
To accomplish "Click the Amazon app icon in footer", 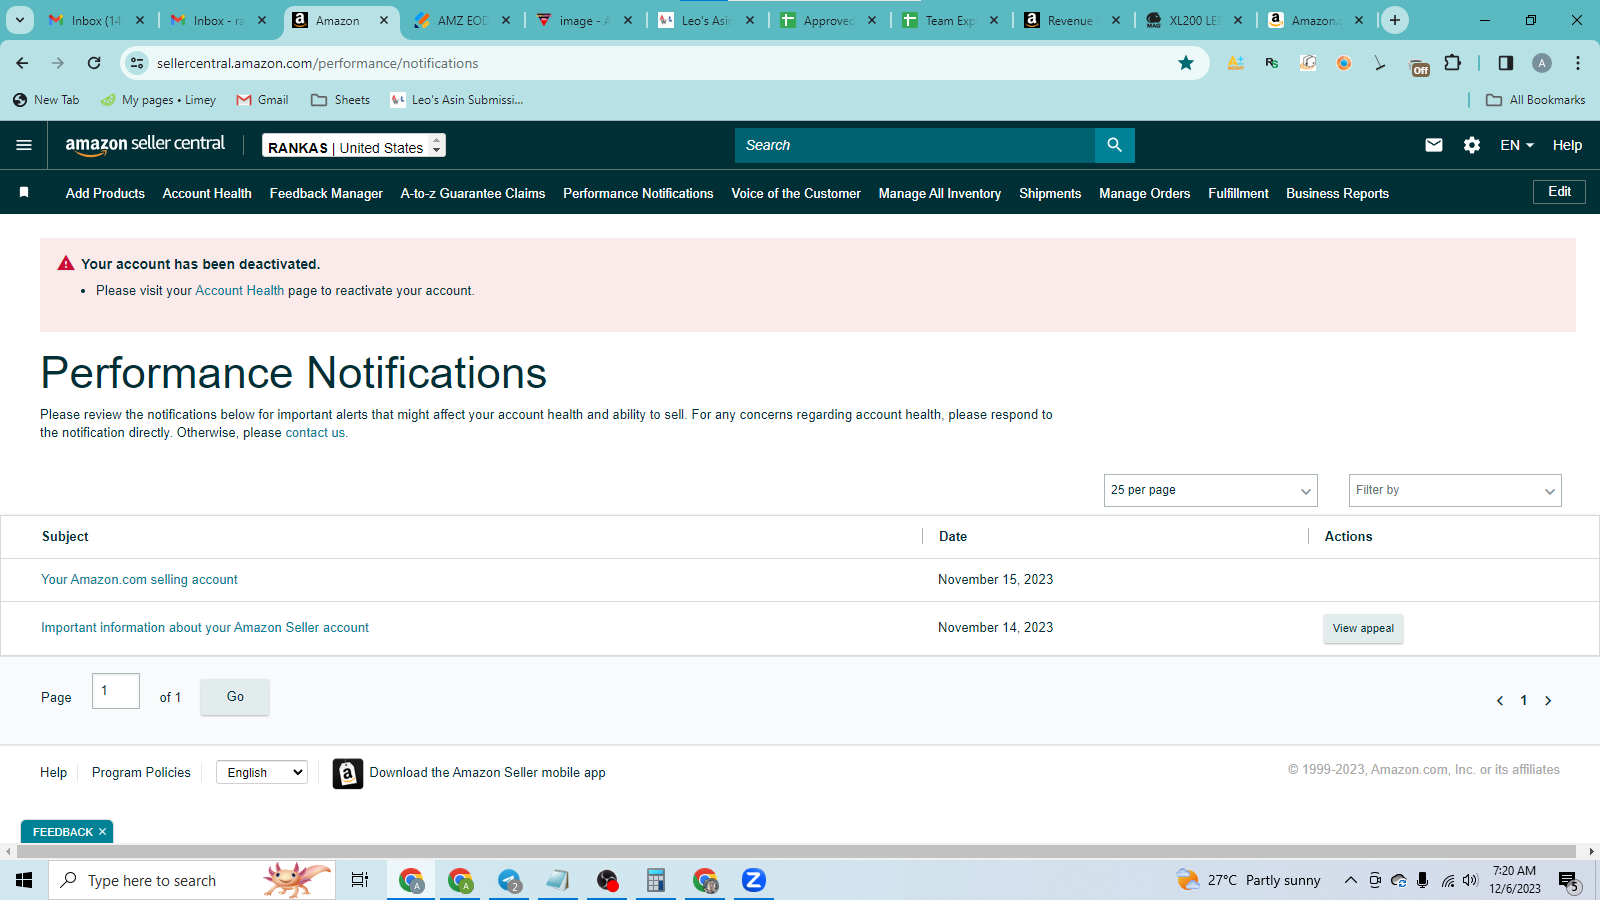I will coord(347,773).
